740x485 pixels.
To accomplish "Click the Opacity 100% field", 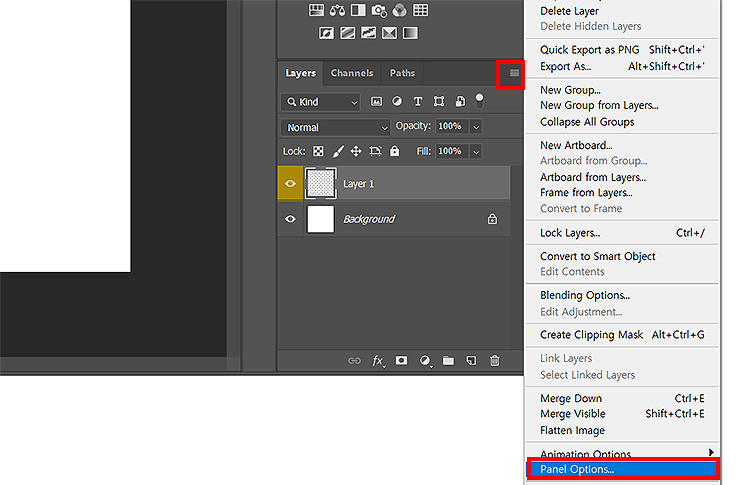I will point(452,126).
